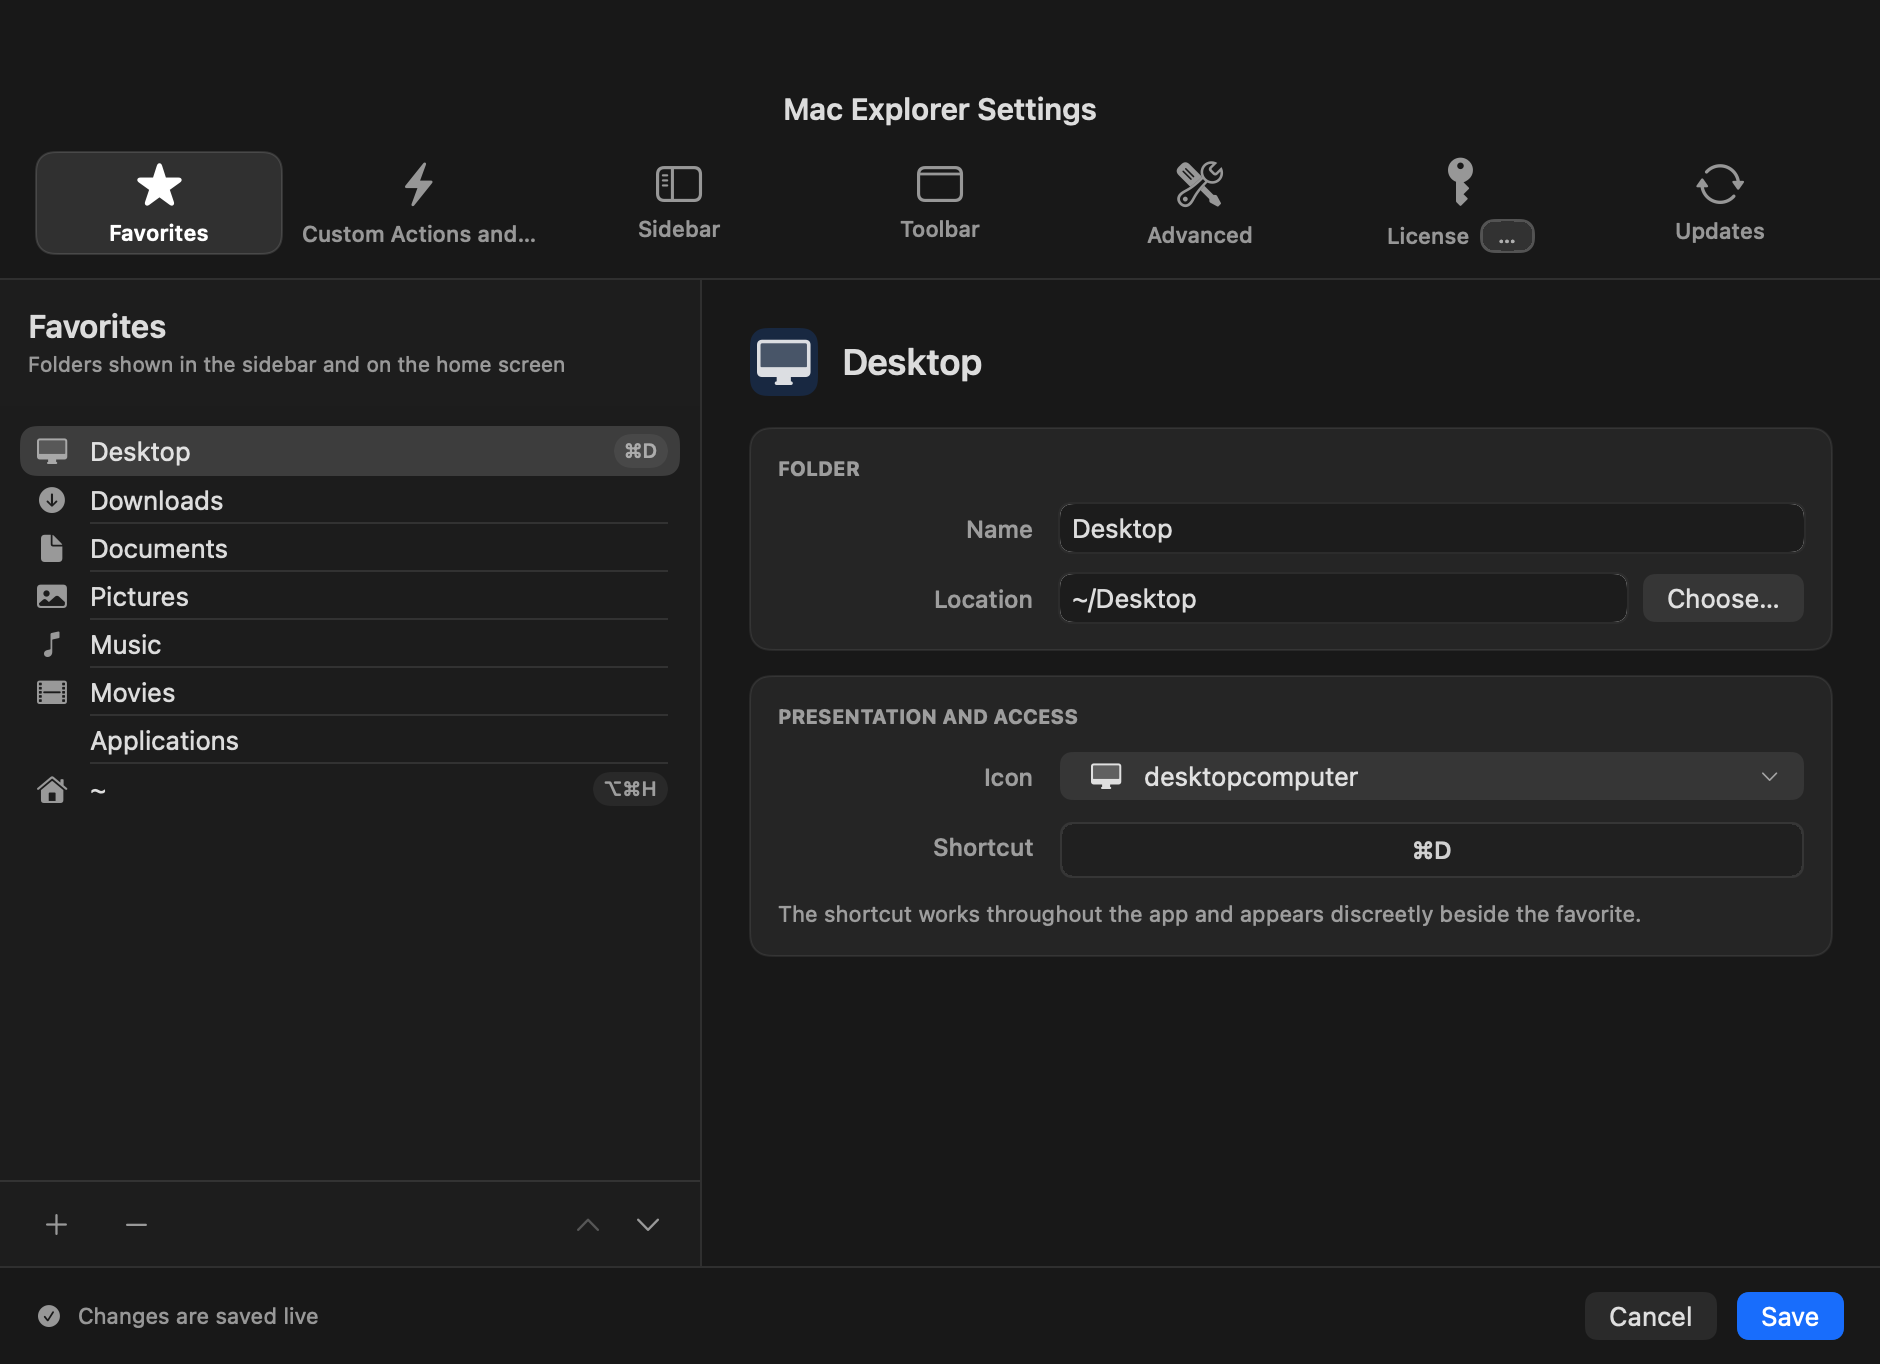The image size is (1880, 1364).
Task: Click the Advanced tools icon
Action: coord(1199,185)
